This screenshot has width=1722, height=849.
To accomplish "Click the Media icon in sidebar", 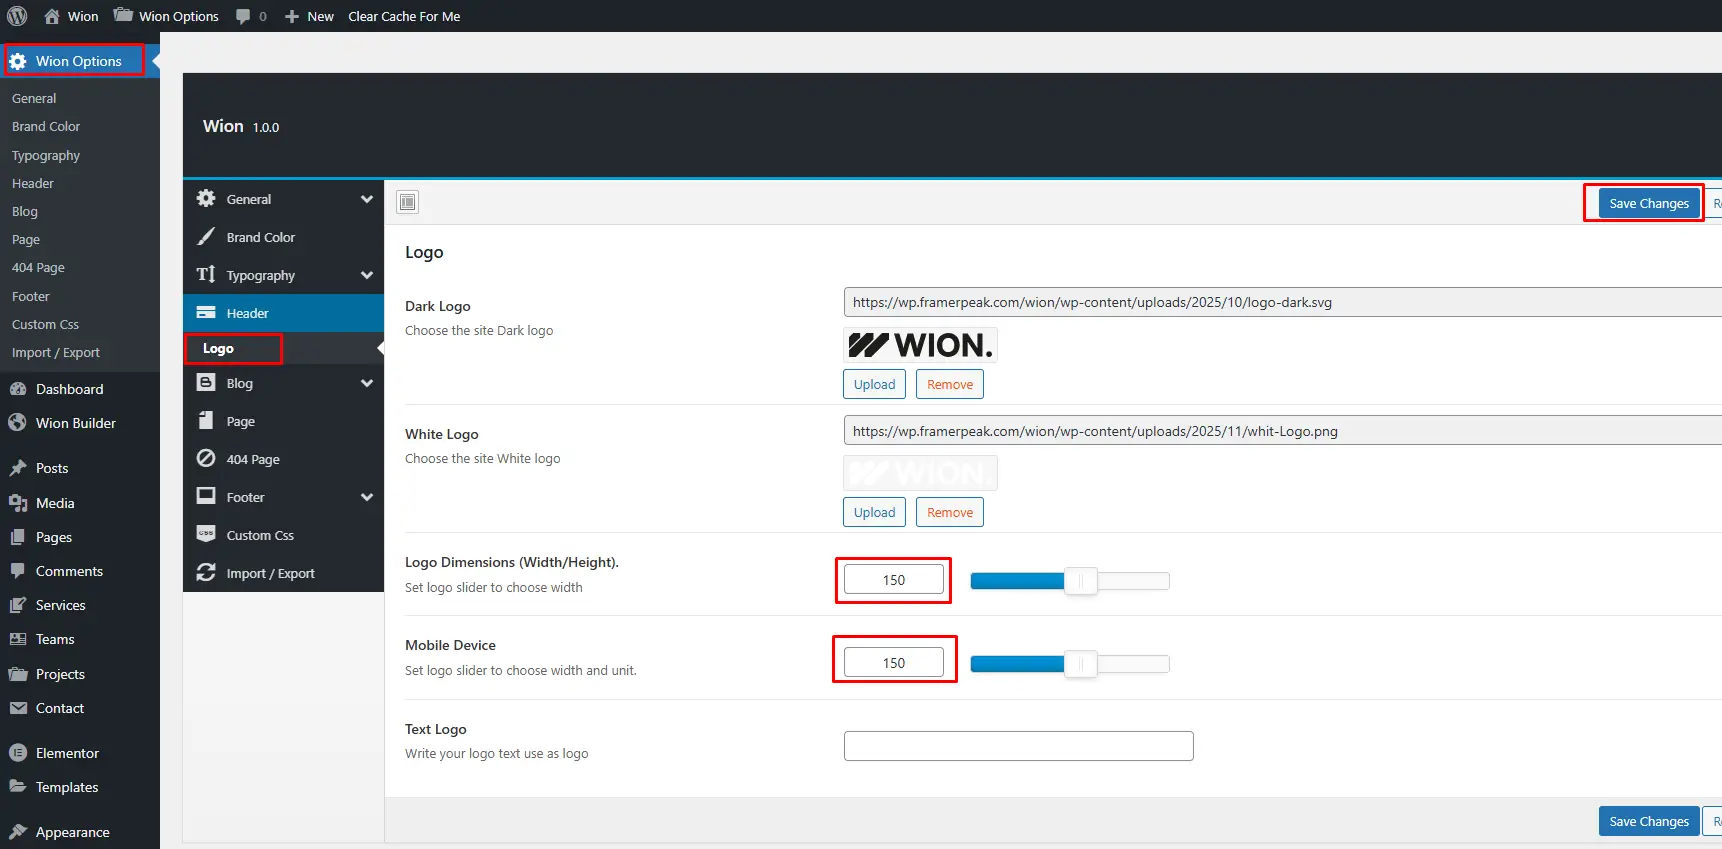I will tap(17, 503).
